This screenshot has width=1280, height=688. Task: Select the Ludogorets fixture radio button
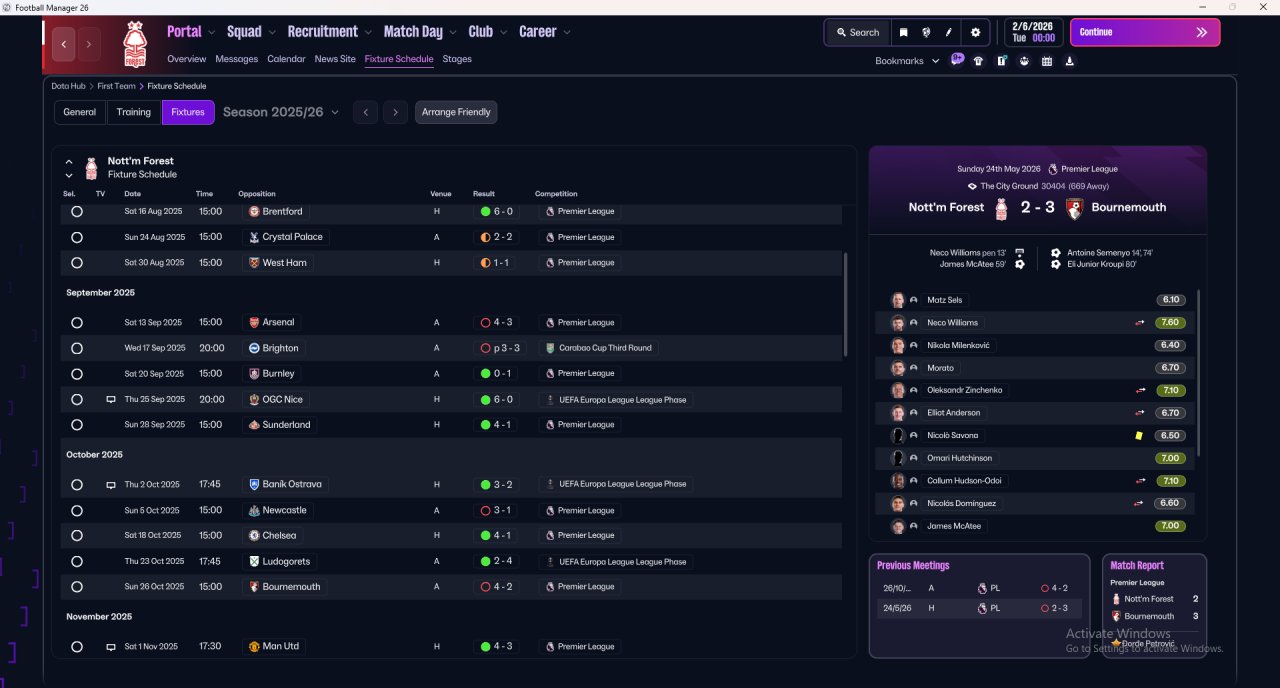pyautogui.click(x=77, y=561)
